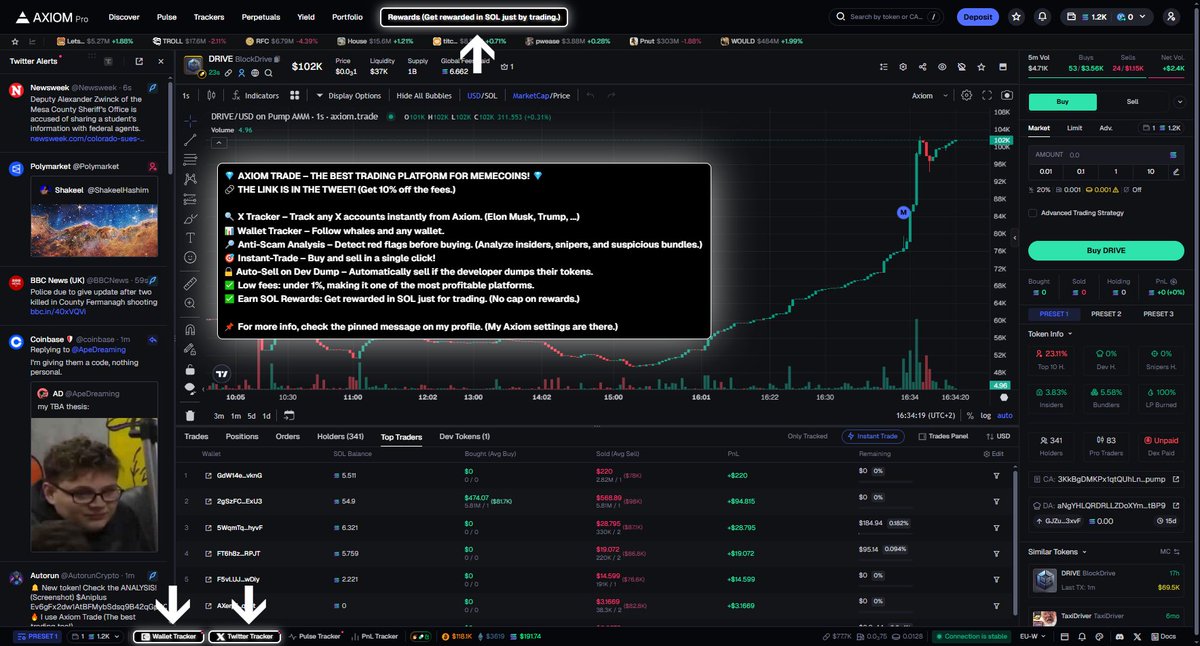Open chart layout grid icon
Image resolution: width=1200 pixels, height=646 pixels.
295,96
